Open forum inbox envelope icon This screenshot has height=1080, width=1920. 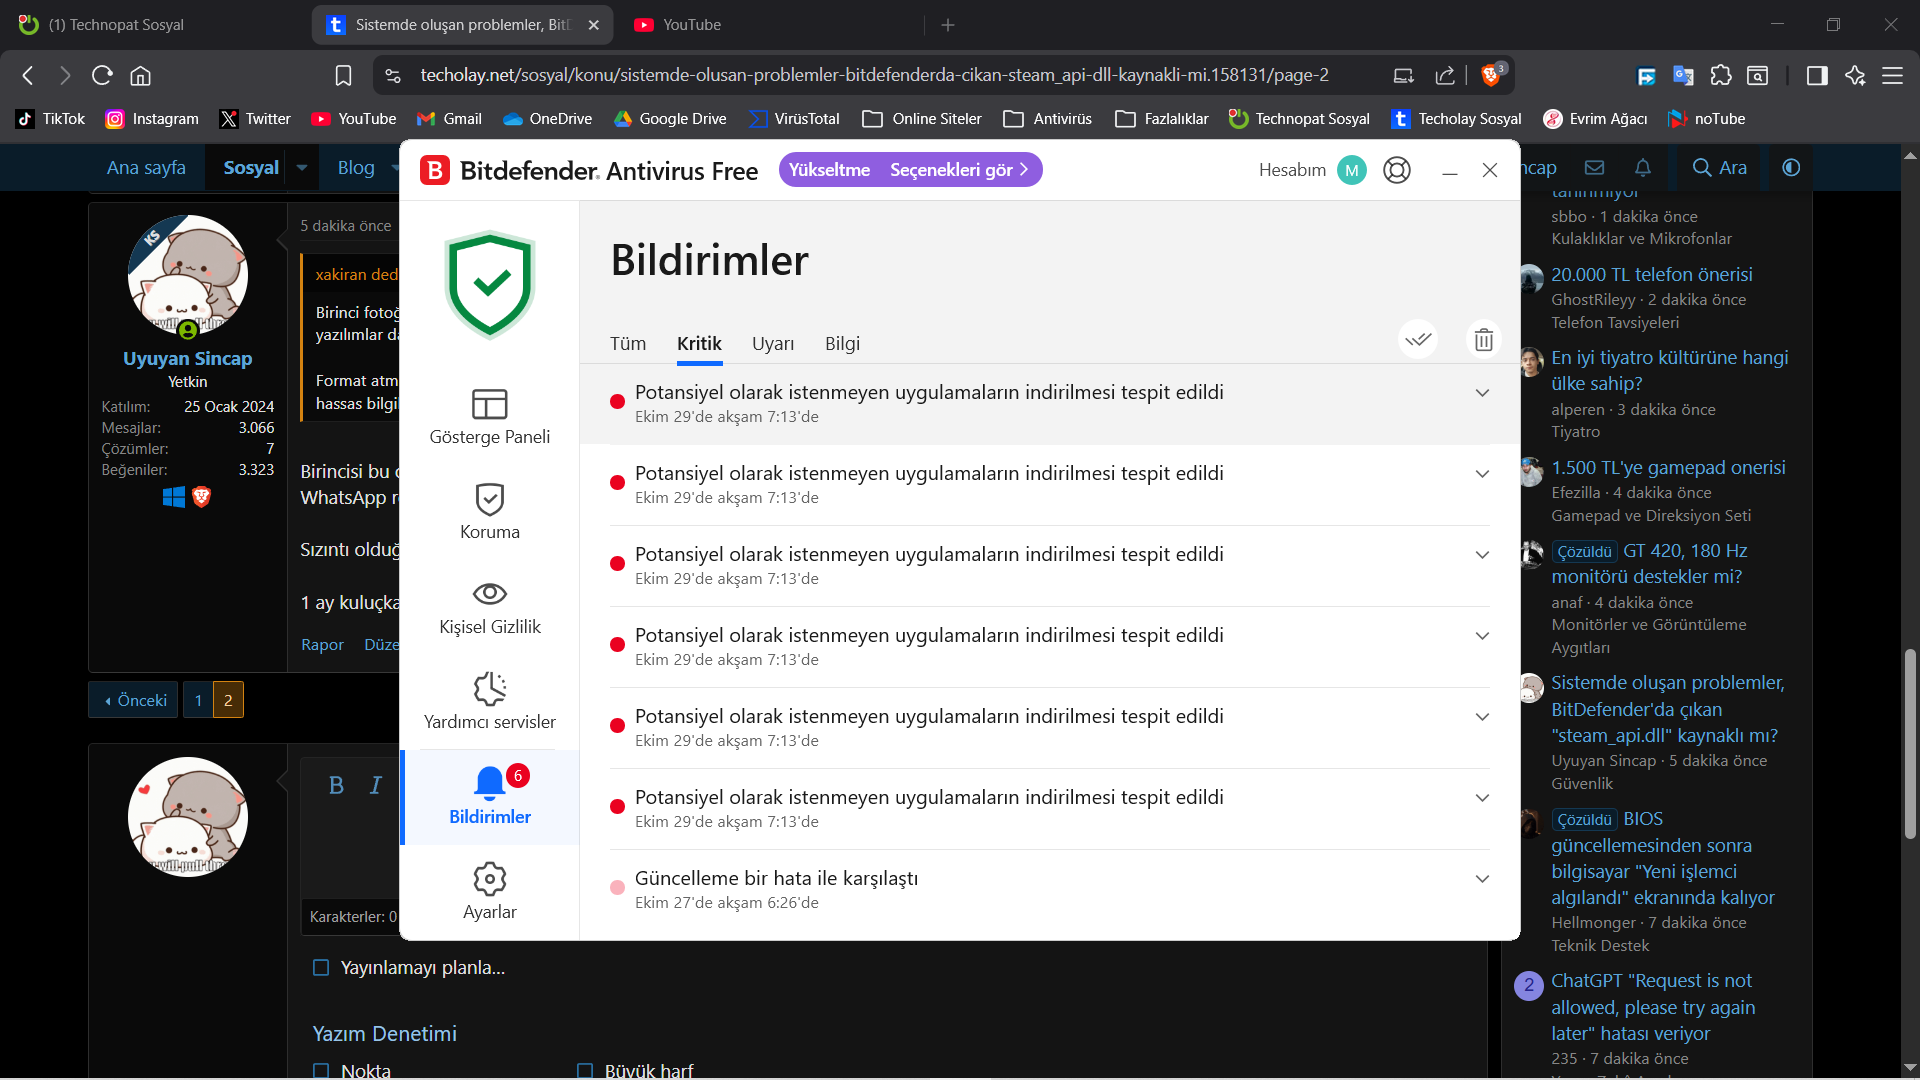(1595, 167)
